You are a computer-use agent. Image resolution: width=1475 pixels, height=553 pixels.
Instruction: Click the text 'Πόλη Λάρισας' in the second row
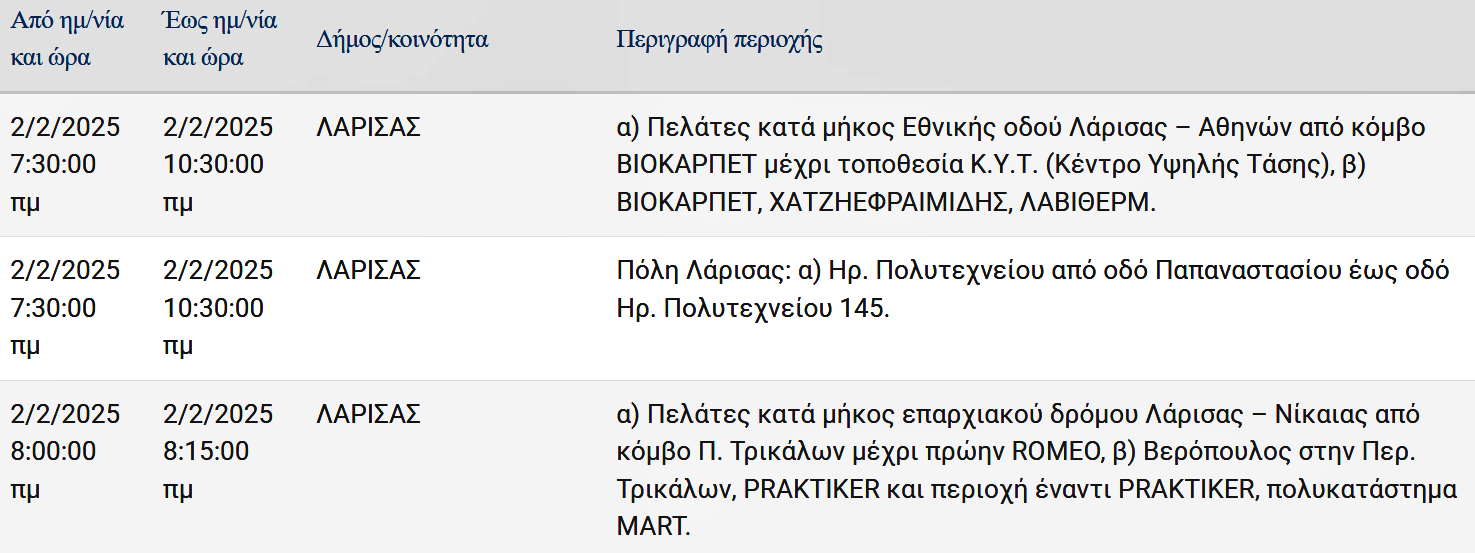pos(689,270)
